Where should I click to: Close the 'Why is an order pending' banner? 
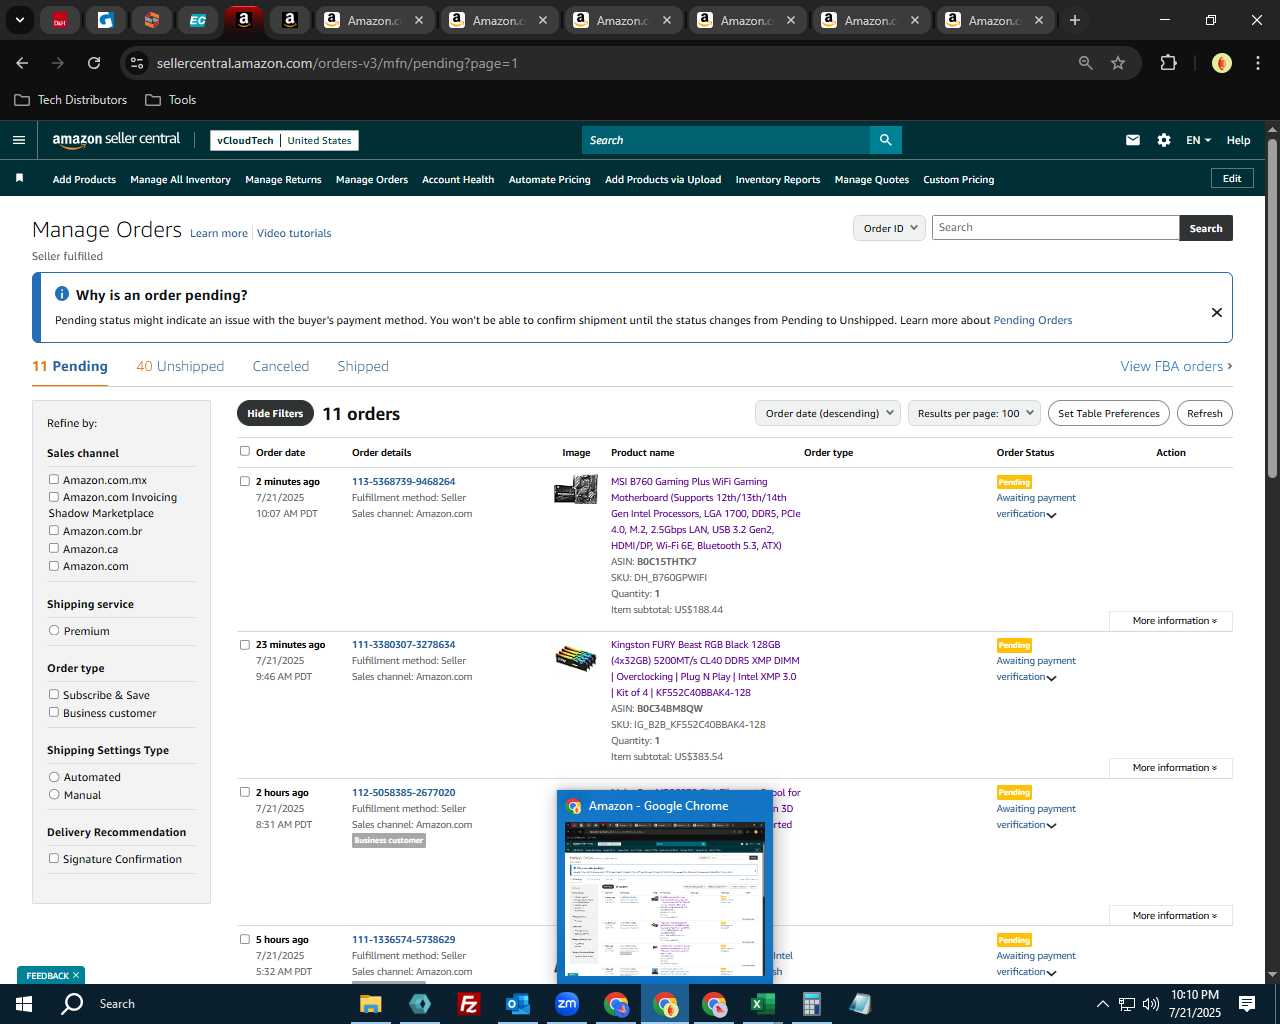coord(1217,312)
